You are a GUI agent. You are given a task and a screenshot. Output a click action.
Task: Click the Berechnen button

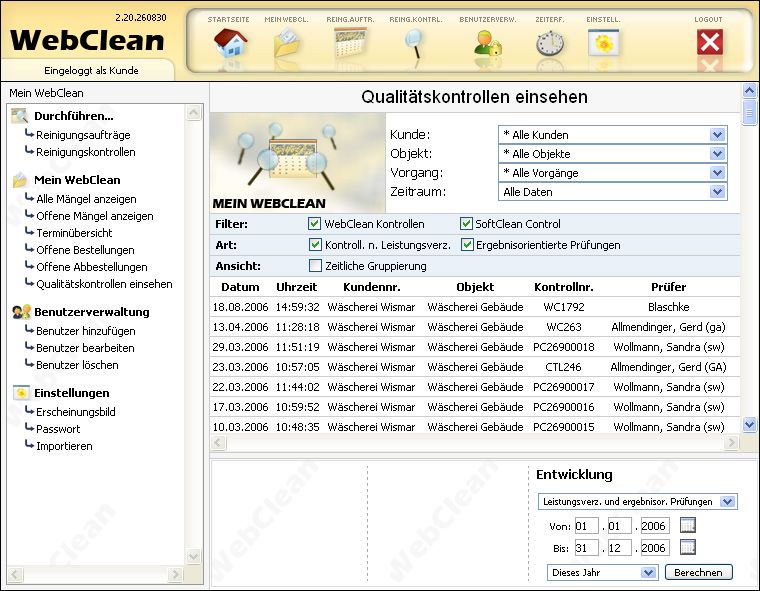coord(698,572)
